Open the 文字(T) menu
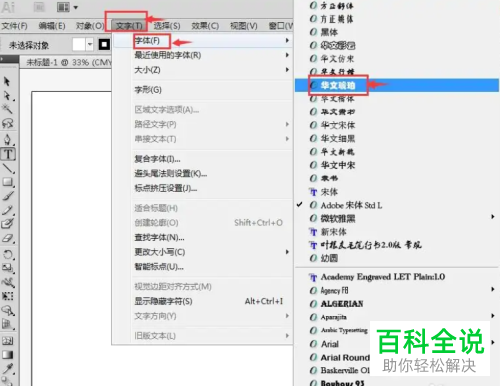The width and height of the screenshot is (500, 386). (x=129, y=26)
